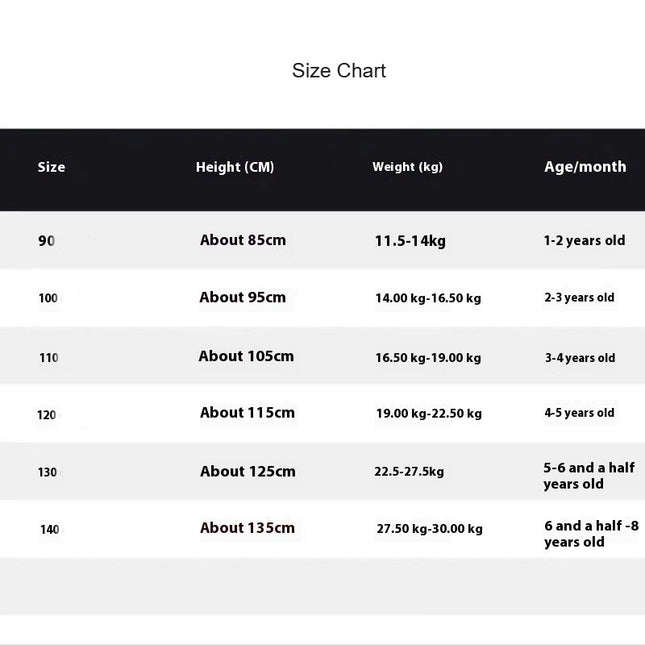Select the Weight (kg) column header
Image resolution: width=645 pixels, height=645 pixels.
point(408,167)
